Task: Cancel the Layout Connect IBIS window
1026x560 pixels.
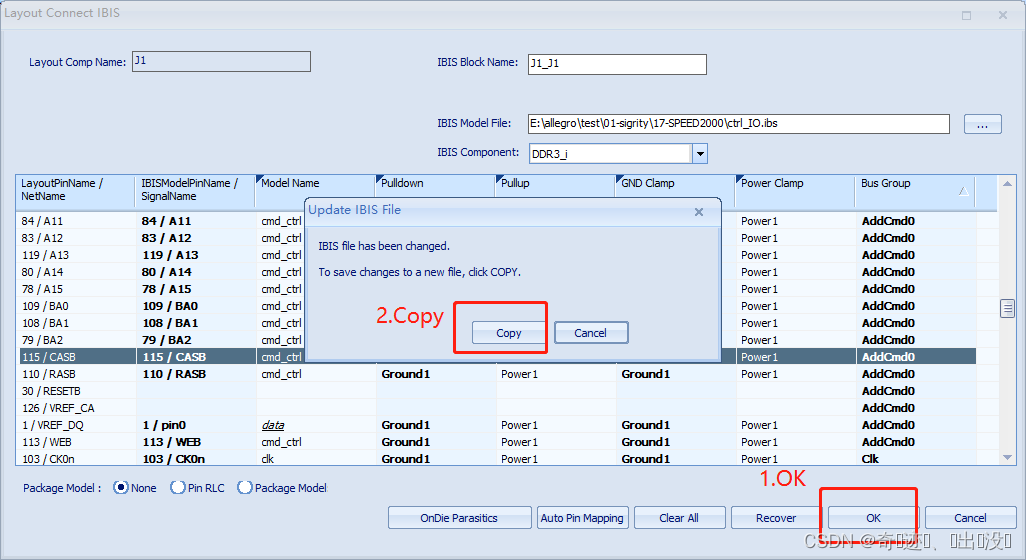Action: click(x=970, y=517)
